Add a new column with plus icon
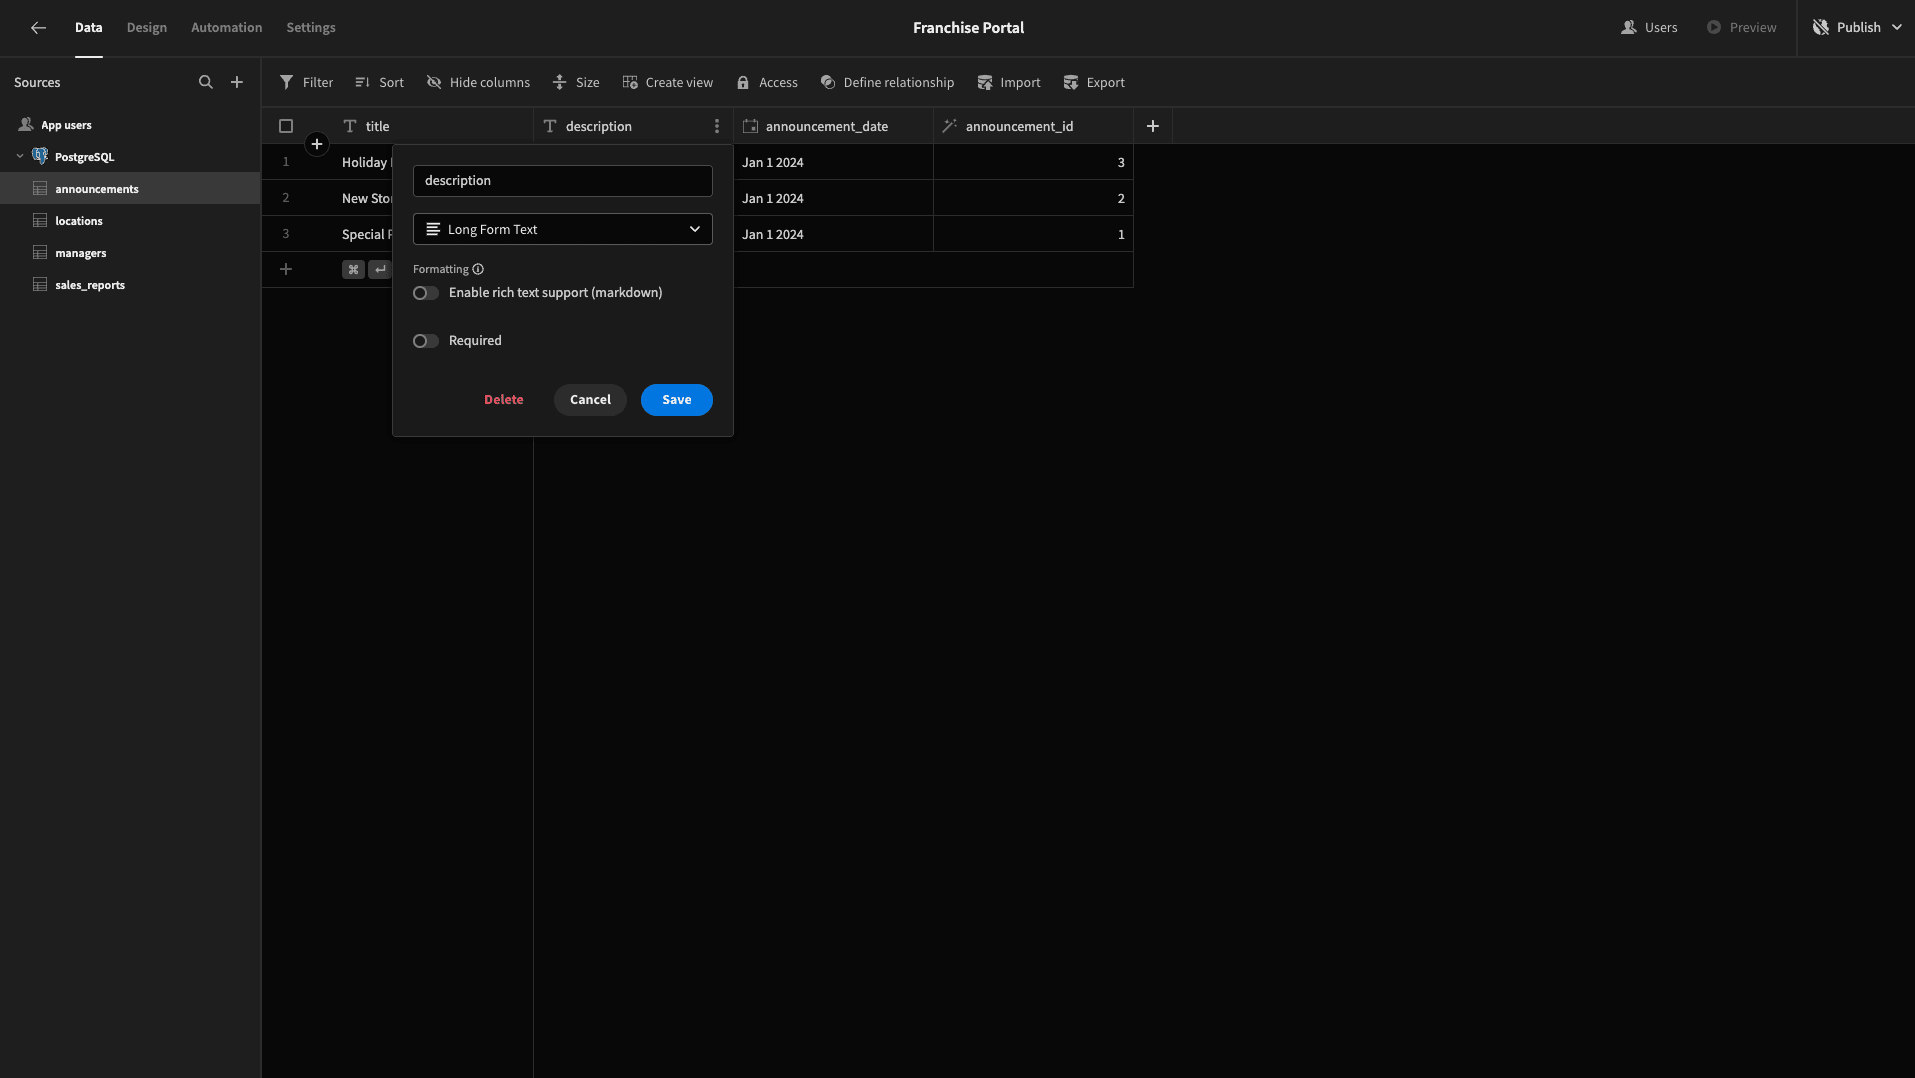The image size is (1915, 1078). pos(1153,126)
